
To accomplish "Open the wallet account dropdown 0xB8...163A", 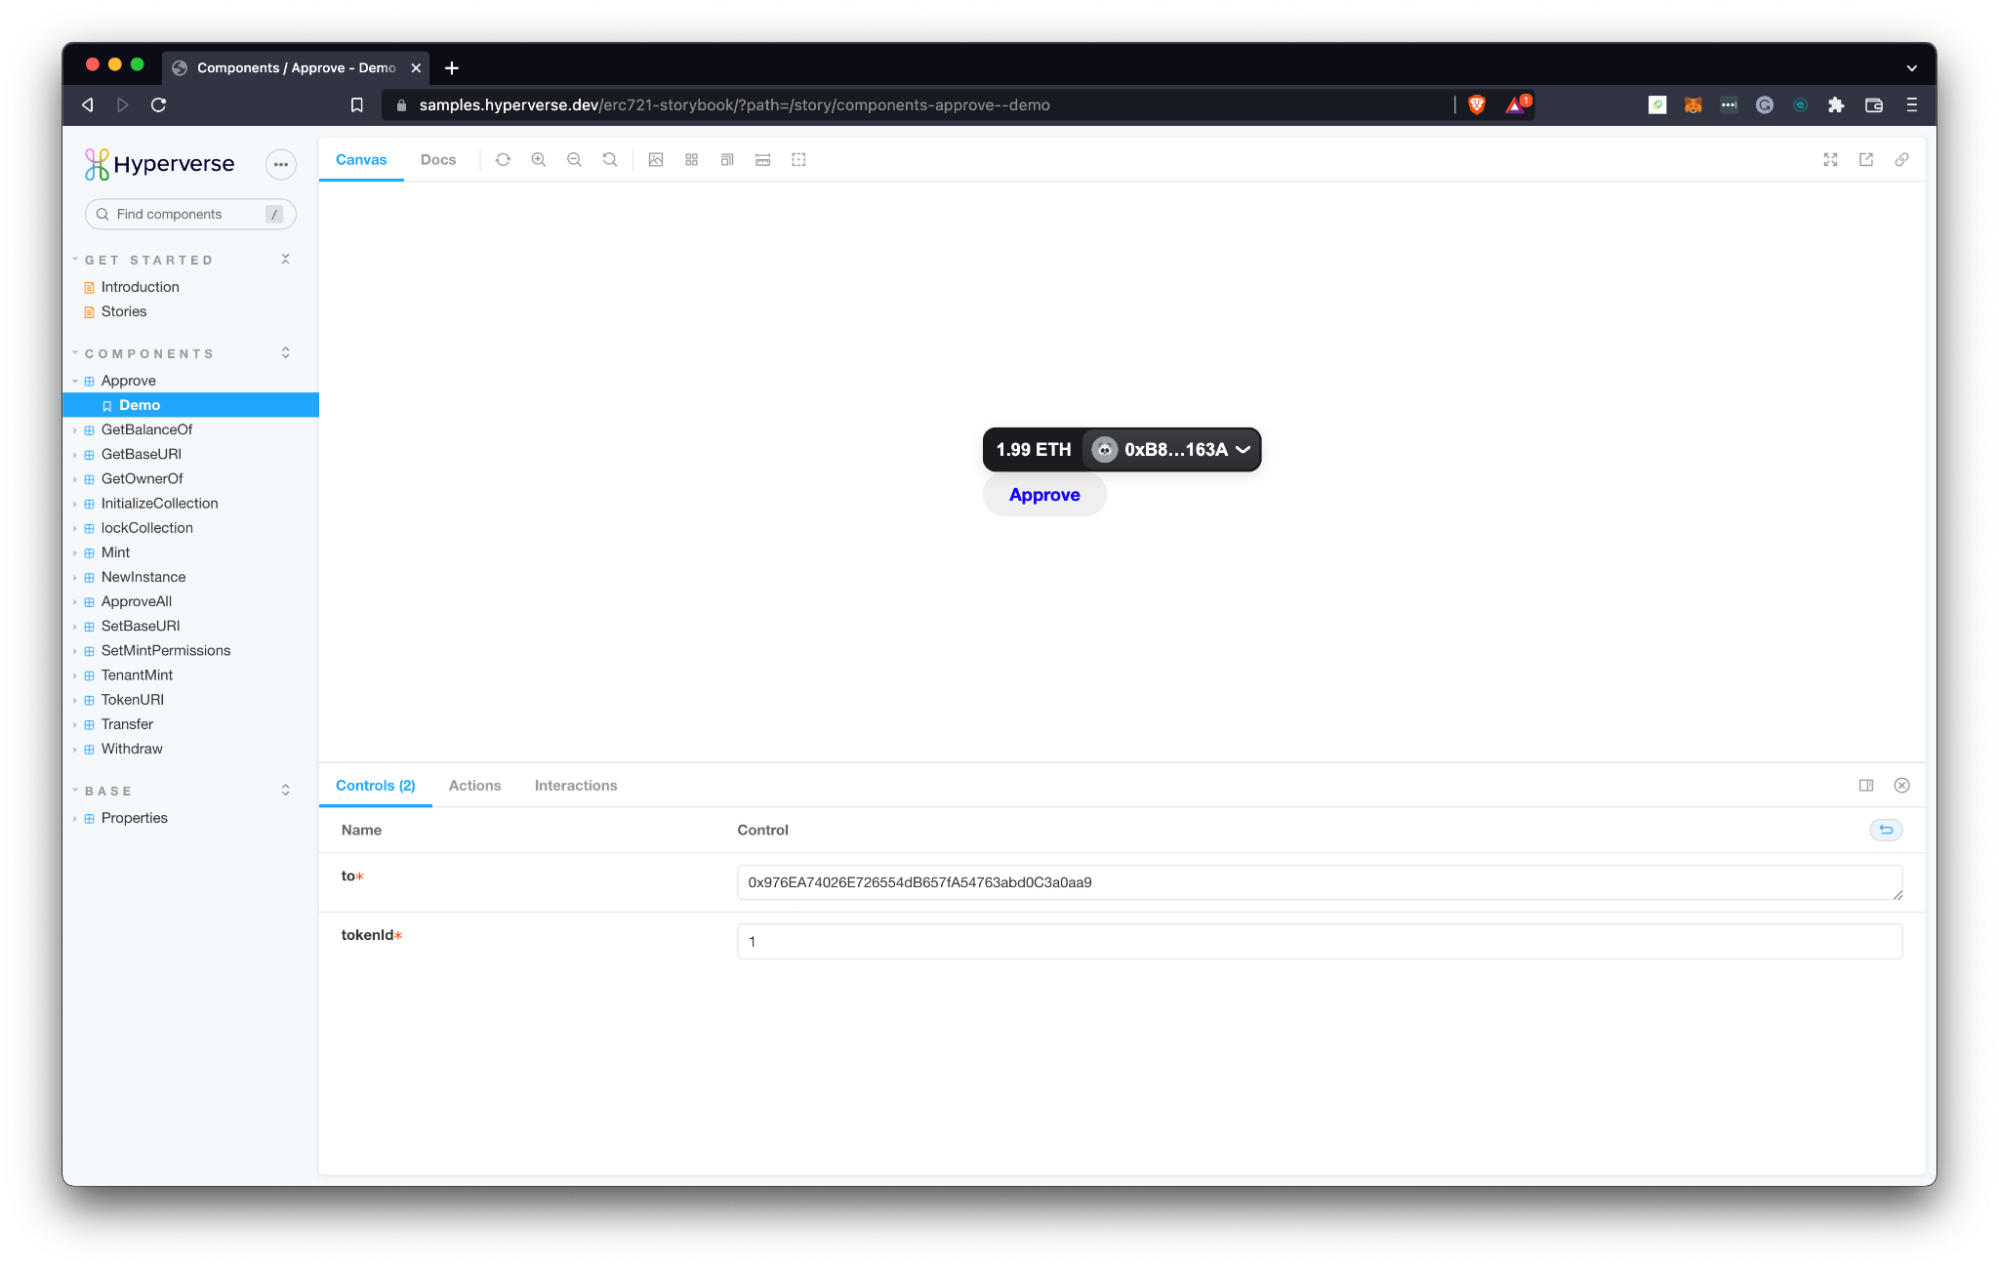I will pyautogui.click(x=1171, y=450).
